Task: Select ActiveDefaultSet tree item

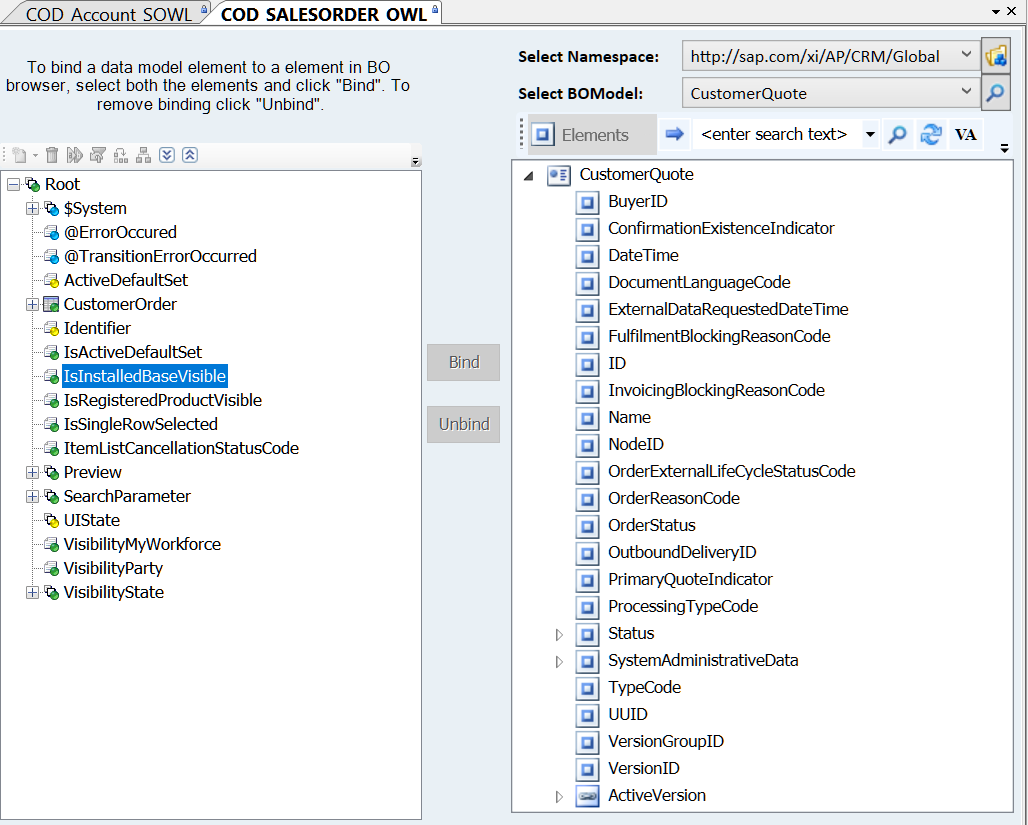Action: click(126, 280)
